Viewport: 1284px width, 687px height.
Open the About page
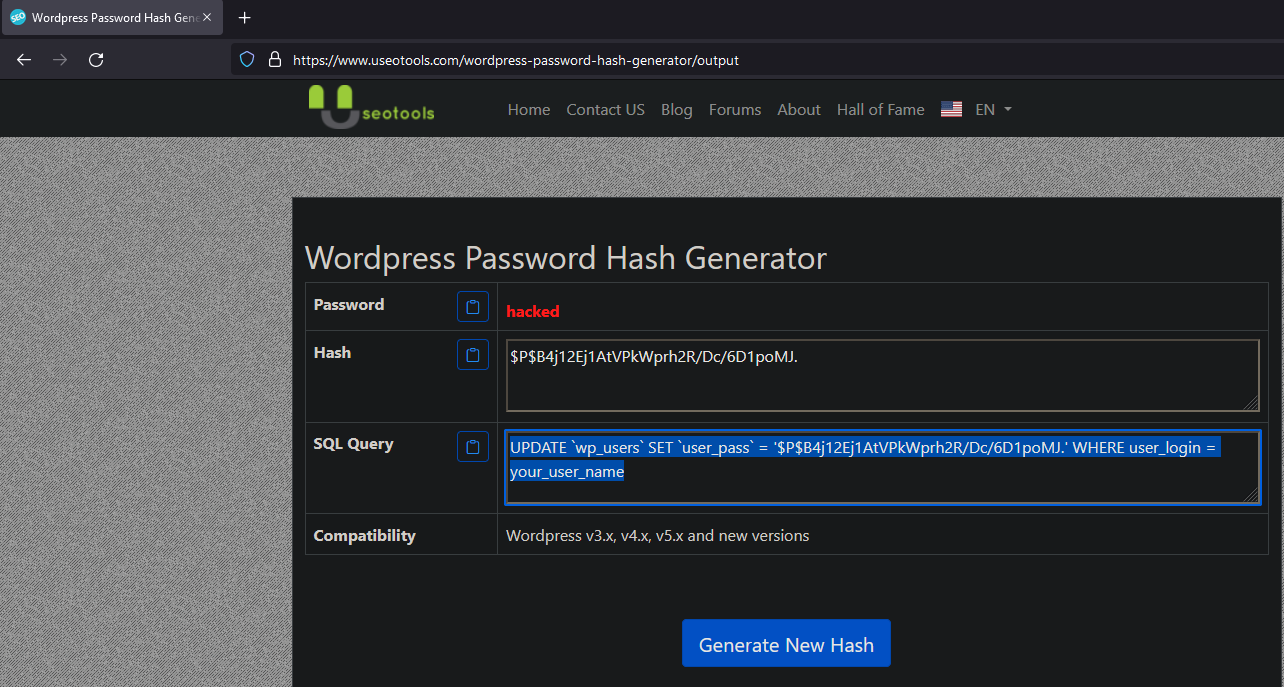tap(799, 110)
